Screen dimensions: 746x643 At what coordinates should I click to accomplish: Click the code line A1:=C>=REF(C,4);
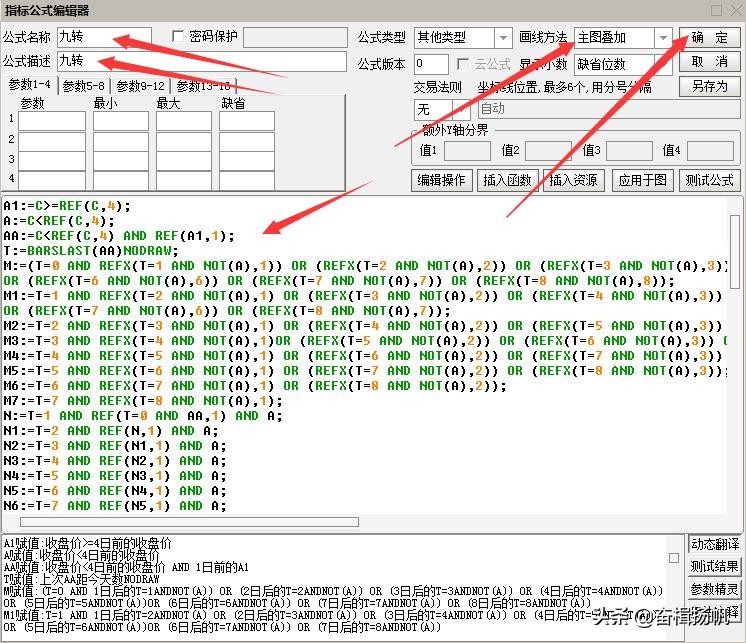pyautogui.click(x=67, y=206)
